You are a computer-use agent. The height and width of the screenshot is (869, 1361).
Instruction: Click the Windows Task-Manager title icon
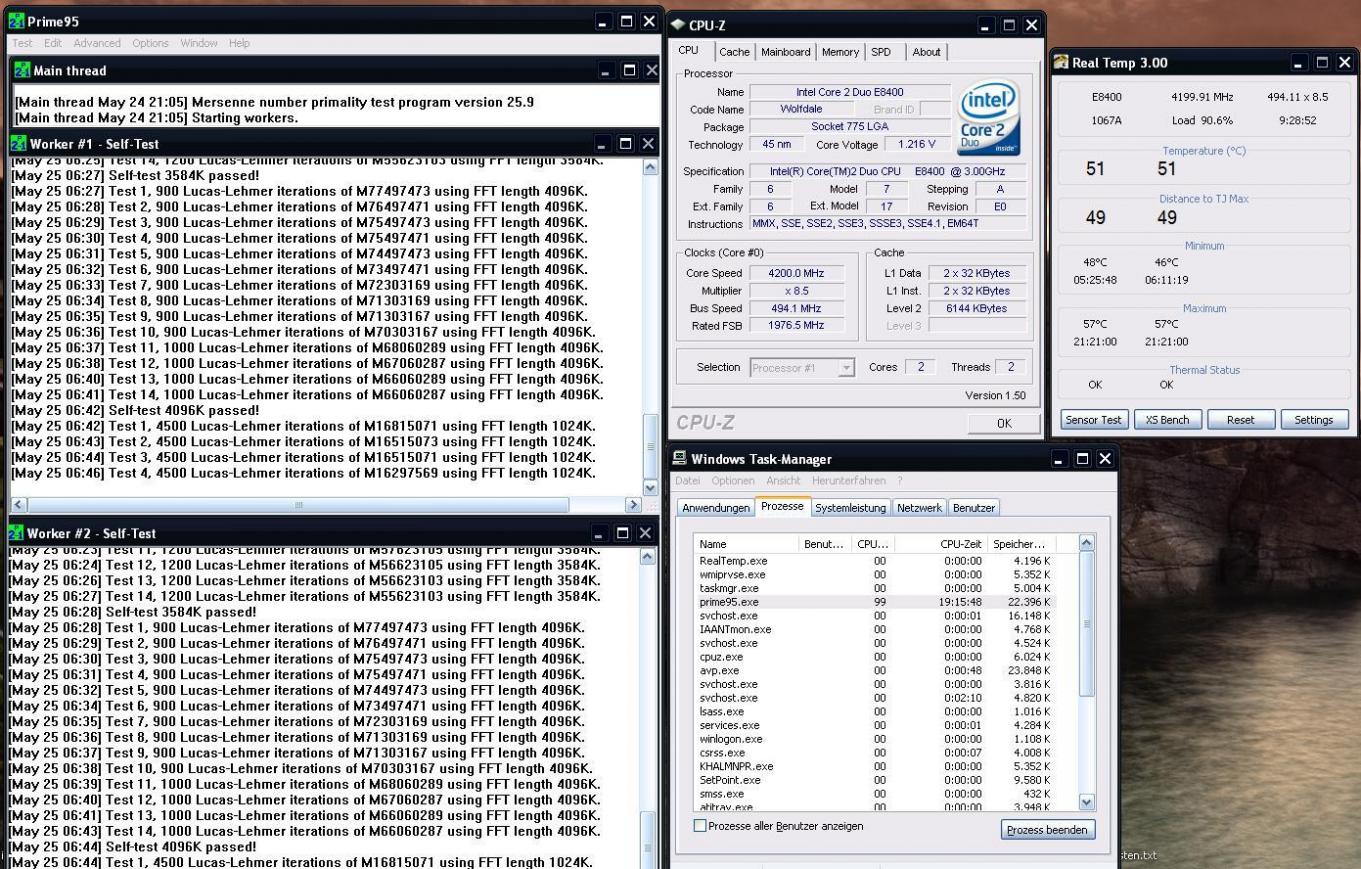[680, 459]
